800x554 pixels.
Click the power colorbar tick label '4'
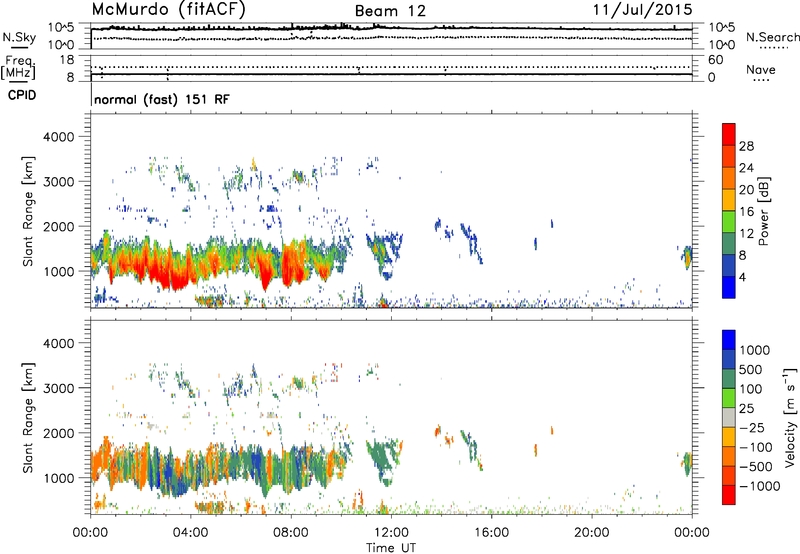pos(742,277)
